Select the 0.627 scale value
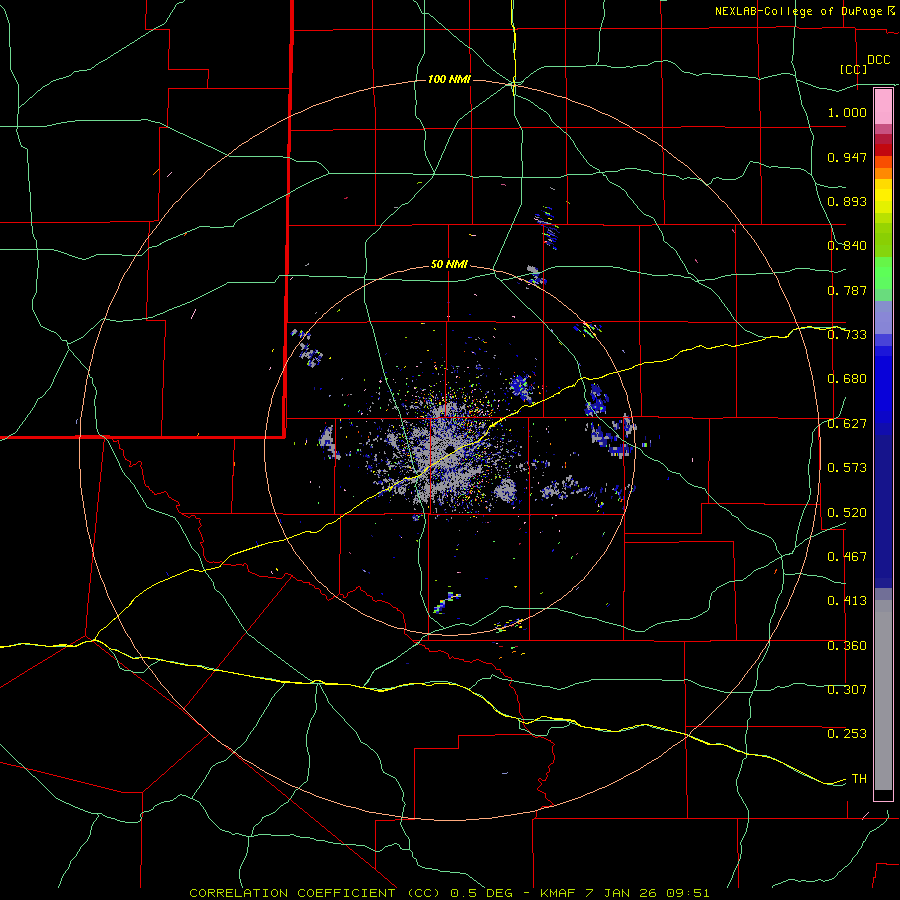900x900 pixels. point(847,424)
